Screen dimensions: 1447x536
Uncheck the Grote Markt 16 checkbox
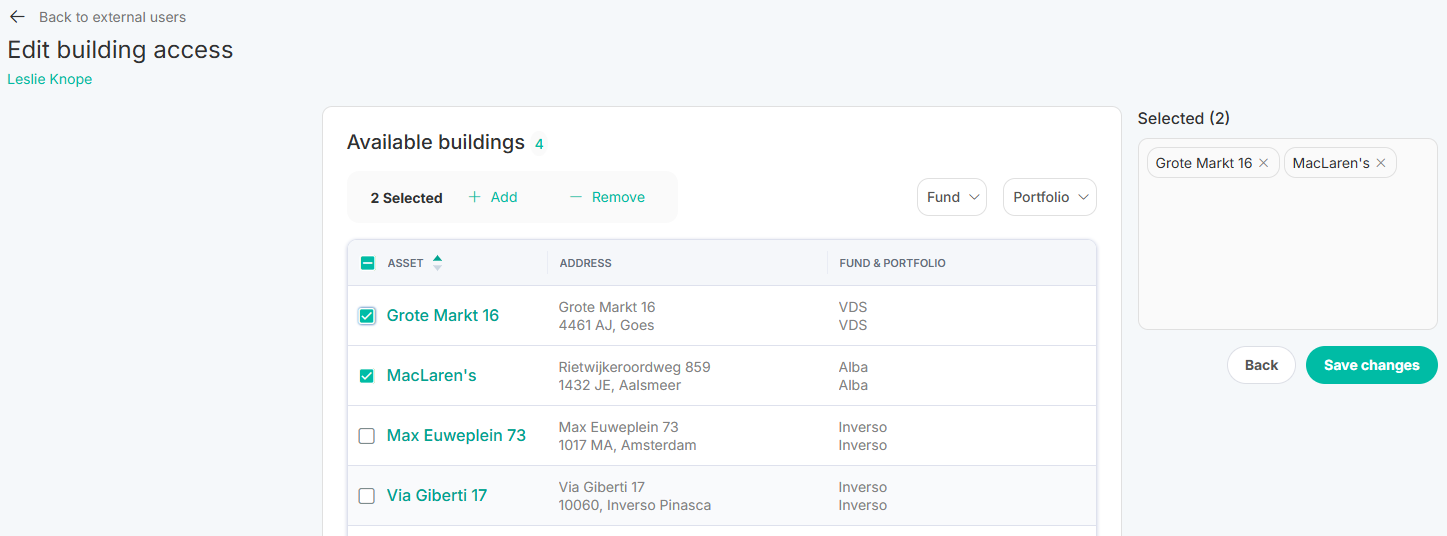pyautogui.click(x=367, y=316)
